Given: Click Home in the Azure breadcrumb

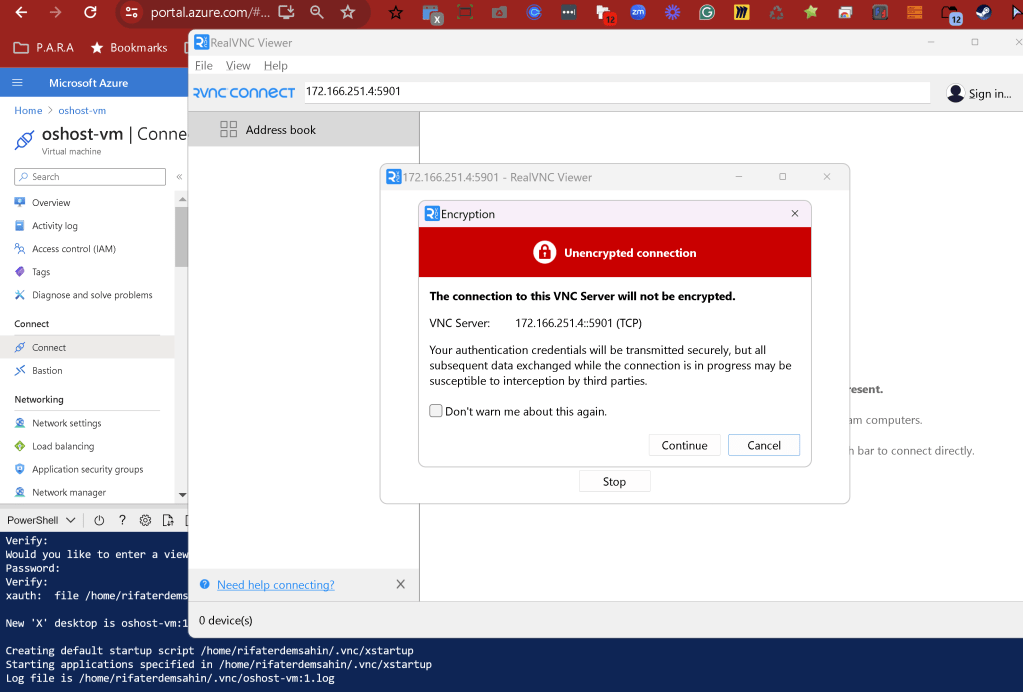Looking at the screenshot, I should click(28, 110).
